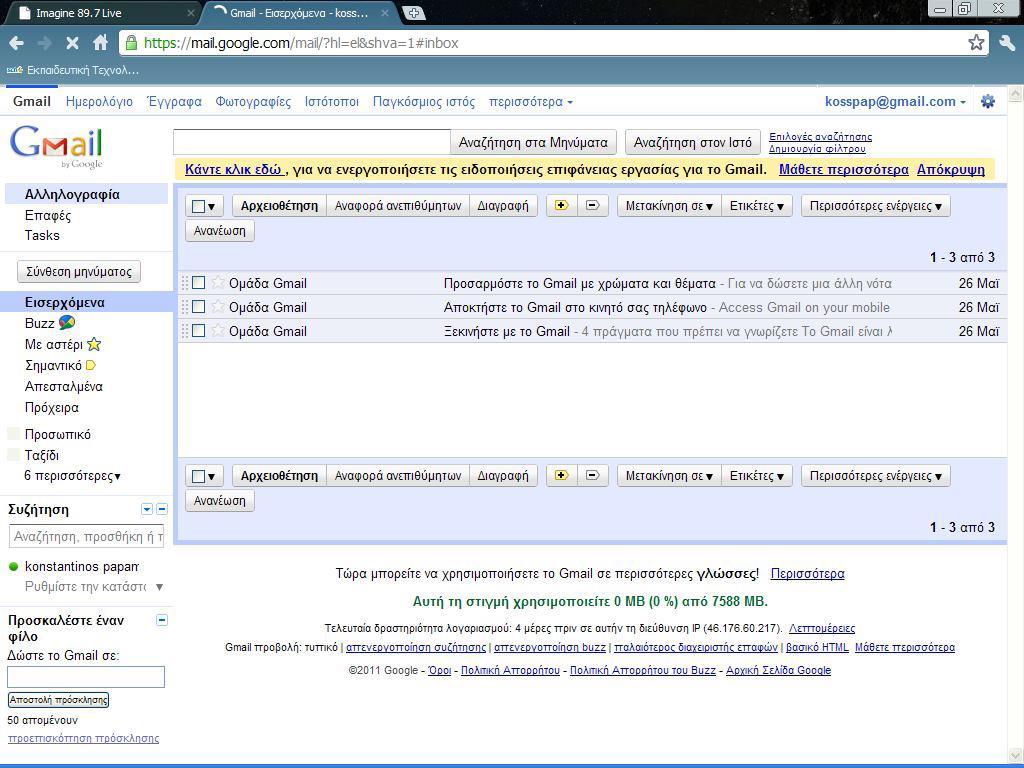The width and height of the screenshot is (1024, 768).
Task: Mark as not important with top minus button
Action: (x=592, y=206)
